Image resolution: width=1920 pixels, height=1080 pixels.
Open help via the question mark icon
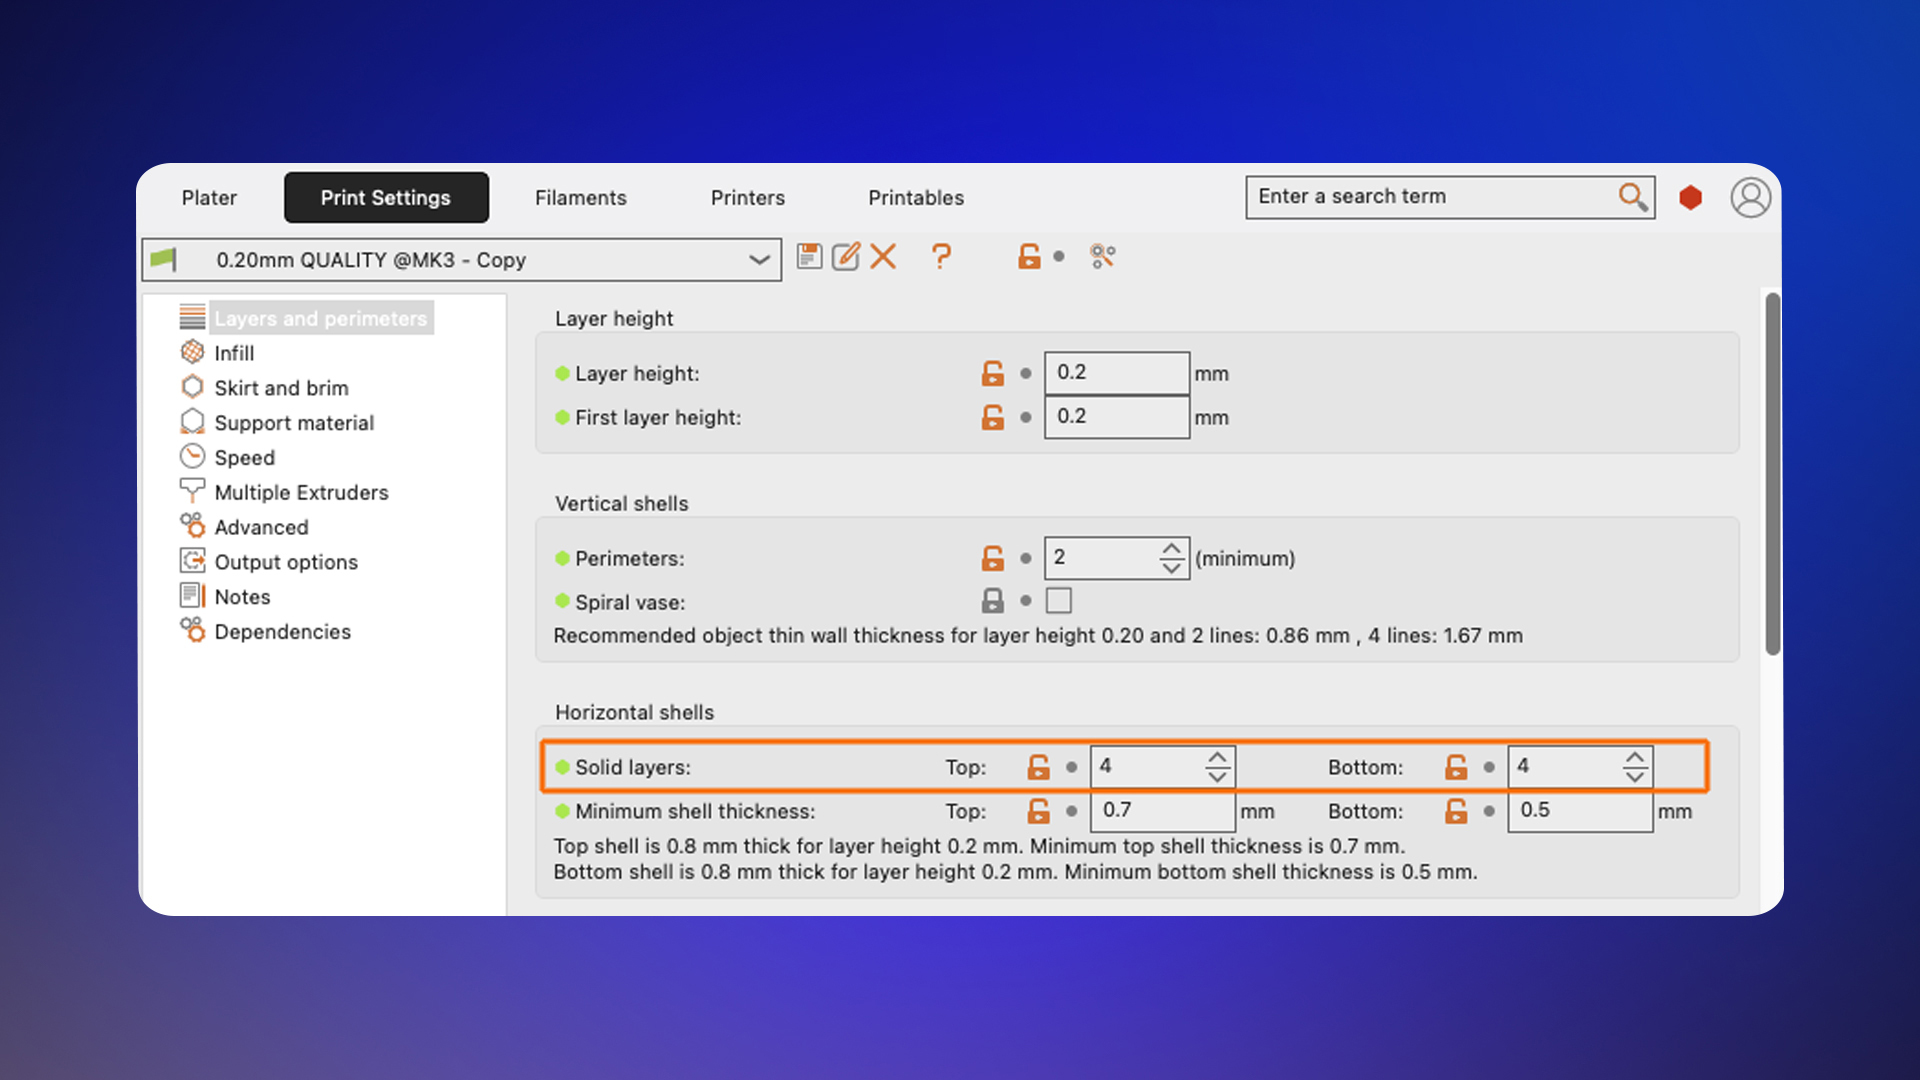pyautogui.click(x=941, y=257)
